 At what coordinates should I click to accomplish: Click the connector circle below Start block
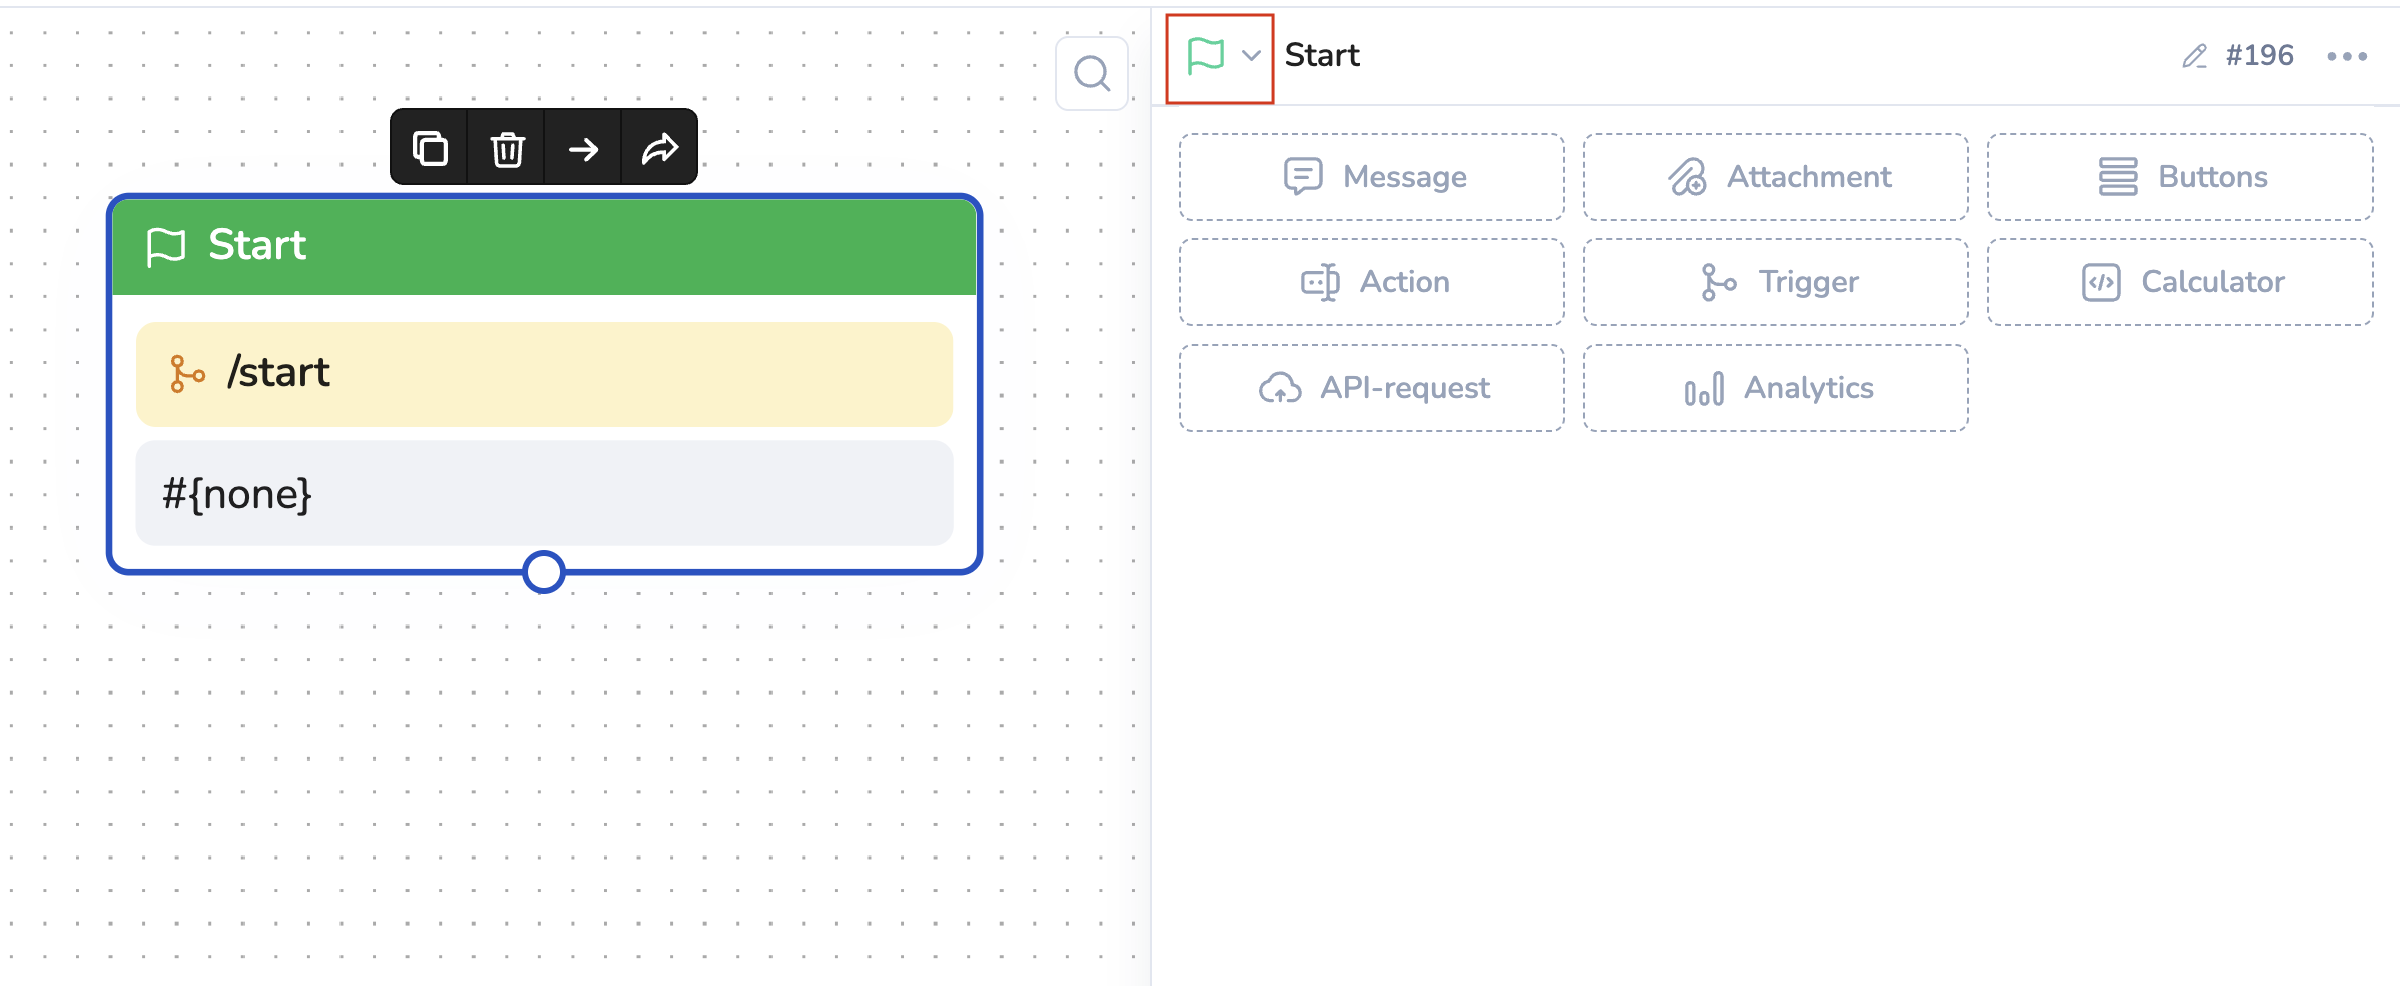click(x=544, y=572)
